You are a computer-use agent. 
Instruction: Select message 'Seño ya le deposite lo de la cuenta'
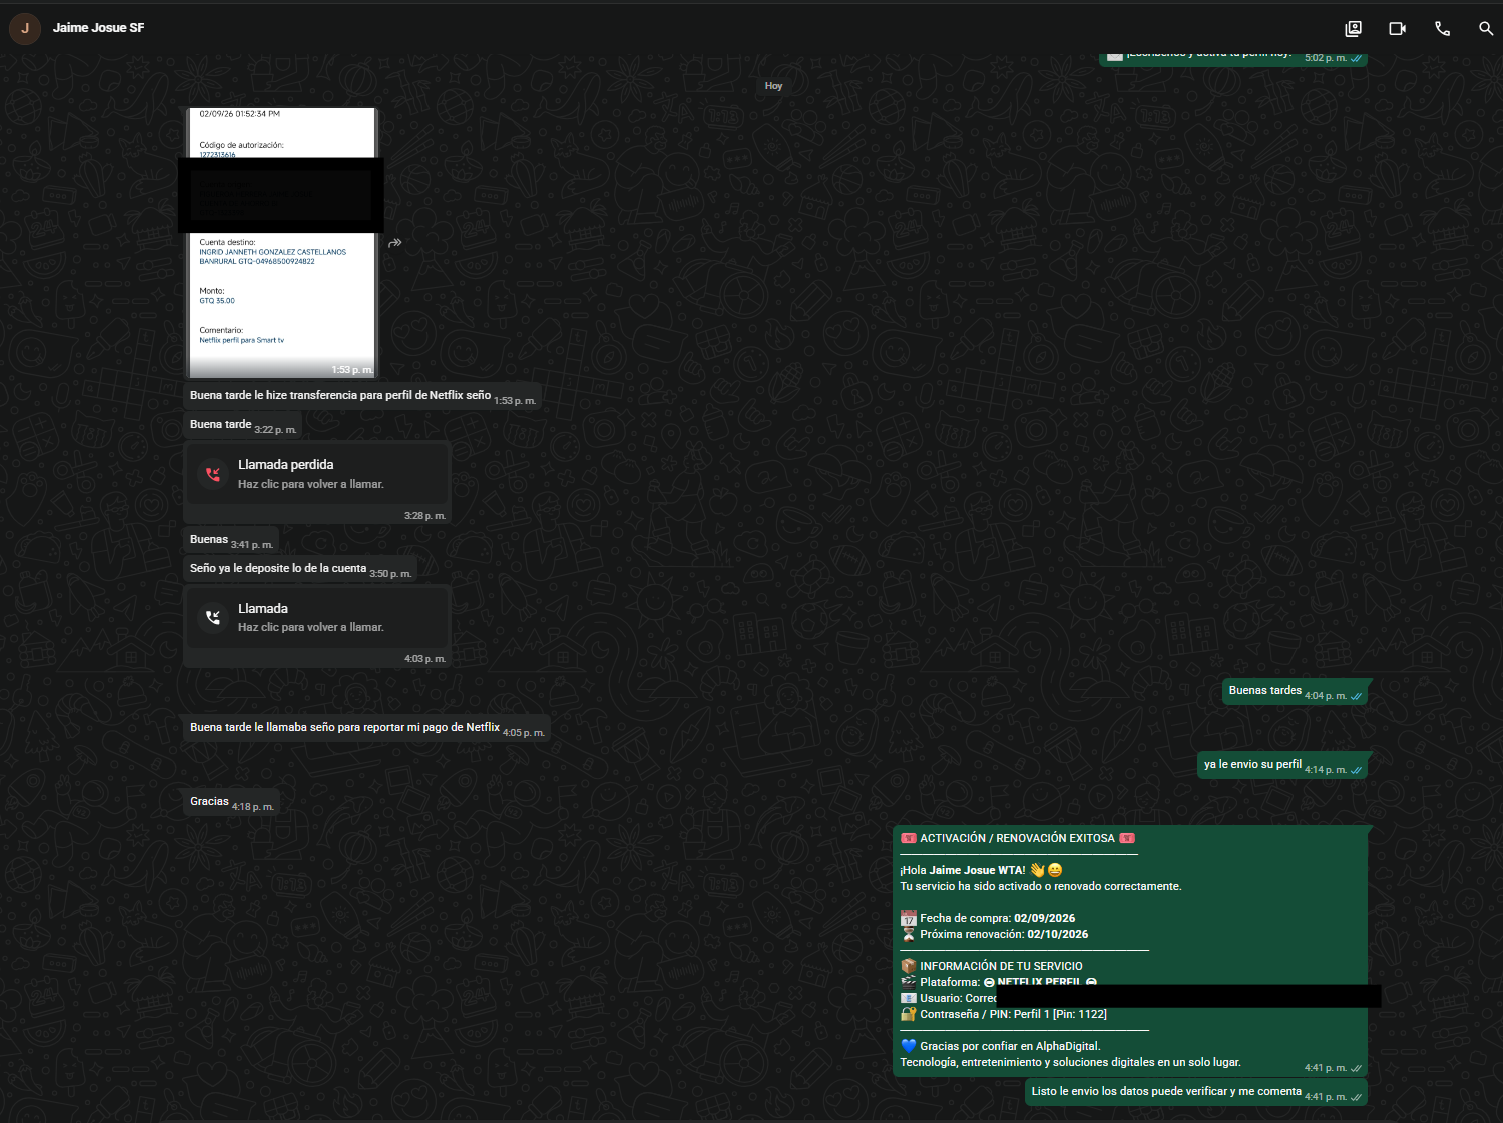point(300,569)
